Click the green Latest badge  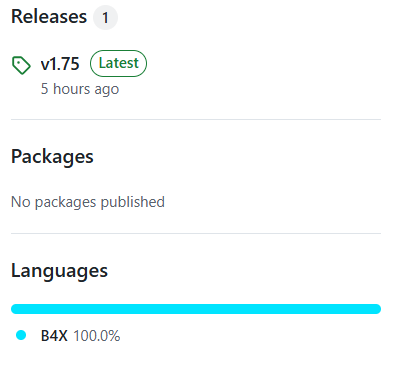[118, 63]
